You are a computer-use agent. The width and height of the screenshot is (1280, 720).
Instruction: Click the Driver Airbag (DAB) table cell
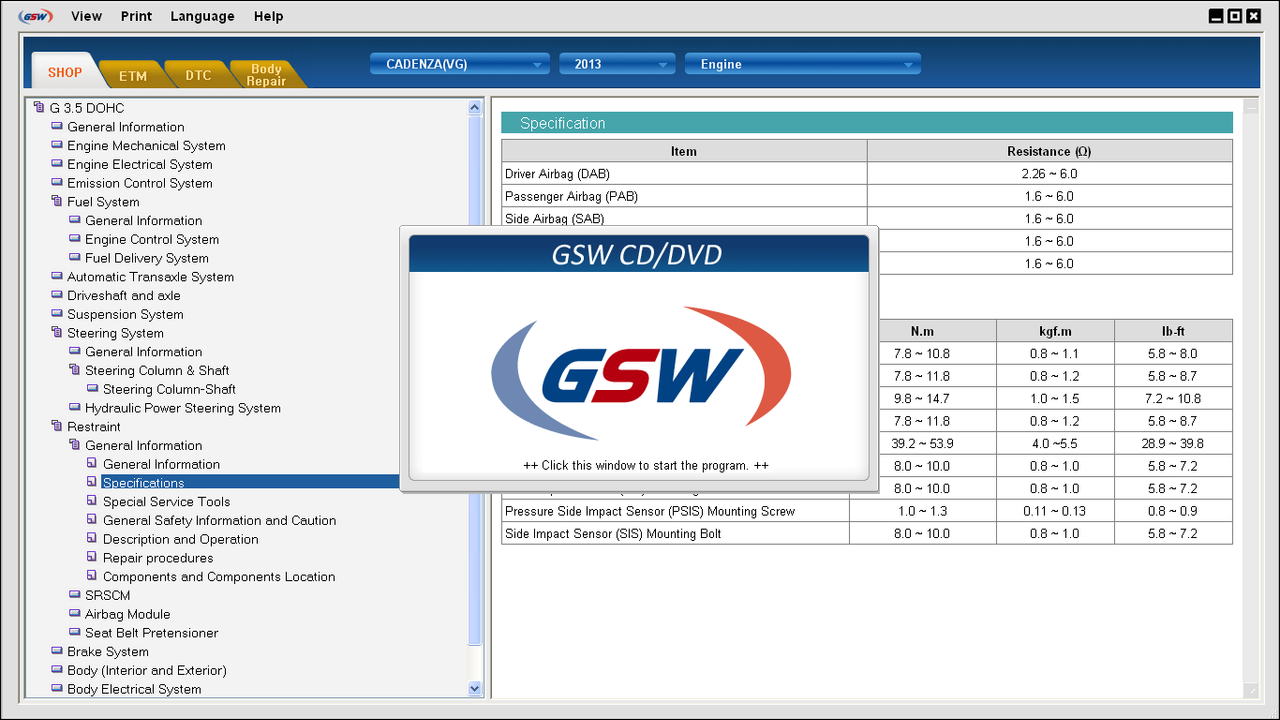684,174
